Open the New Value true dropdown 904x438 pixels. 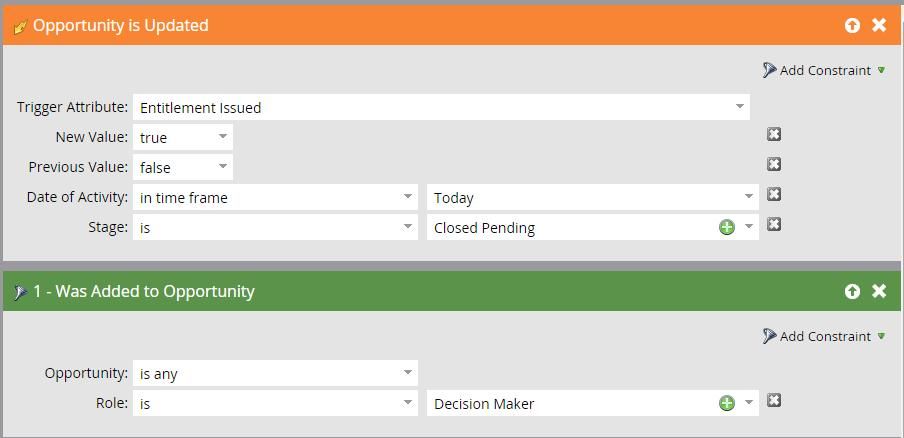tap(223, 137)
